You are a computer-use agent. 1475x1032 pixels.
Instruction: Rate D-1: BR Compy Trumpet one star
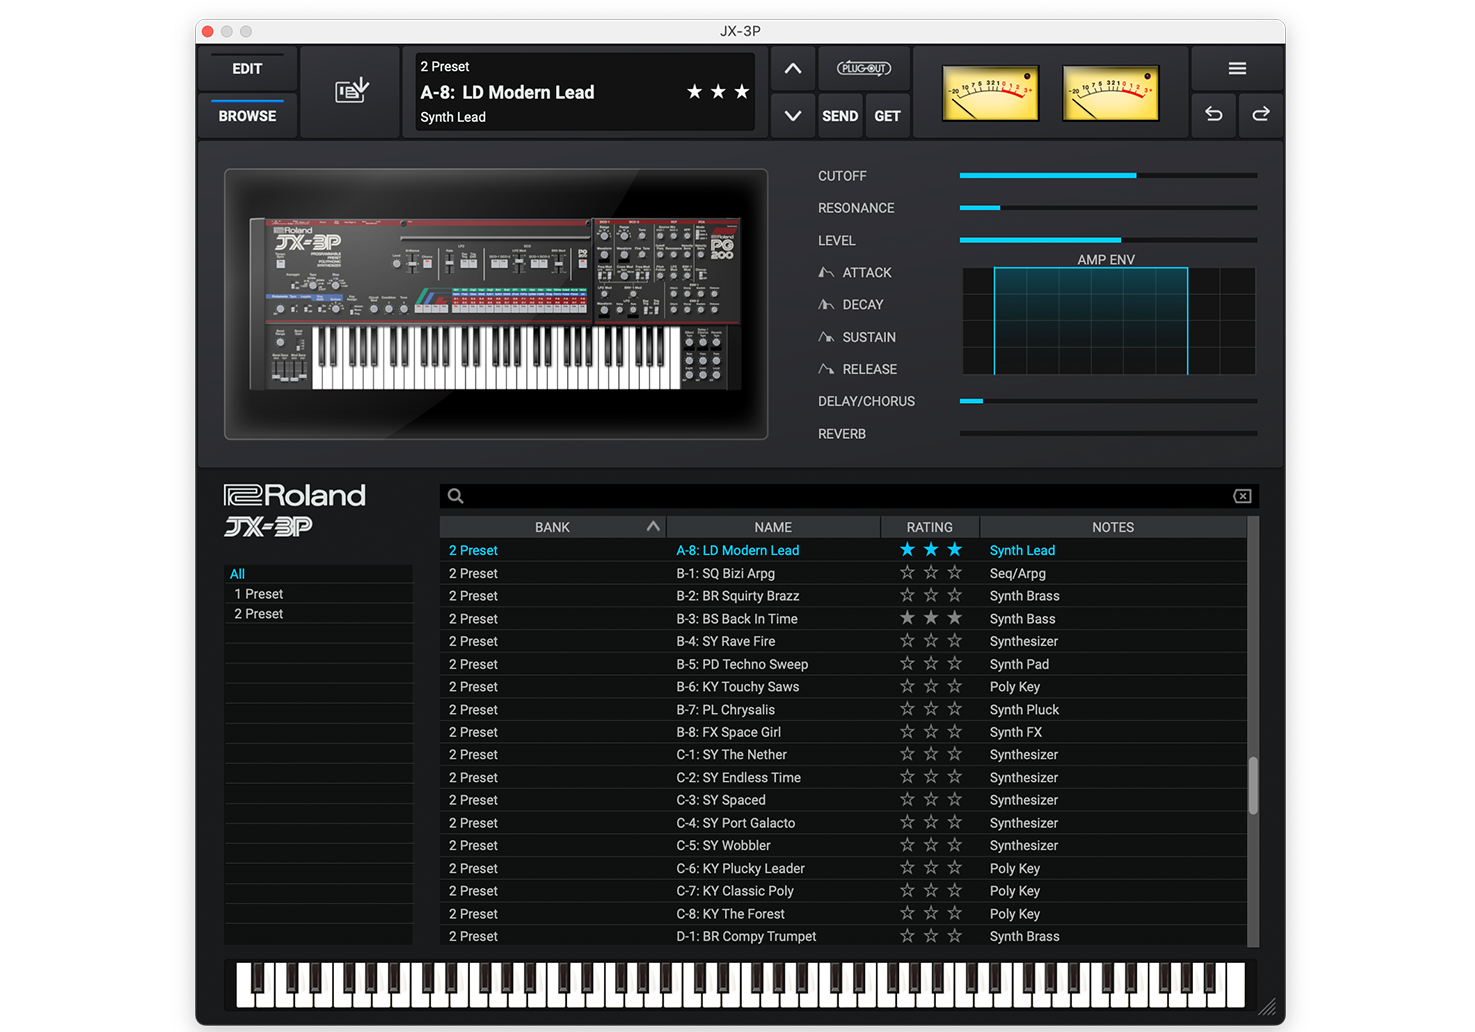pyautogui.click(x=907, y=936)
